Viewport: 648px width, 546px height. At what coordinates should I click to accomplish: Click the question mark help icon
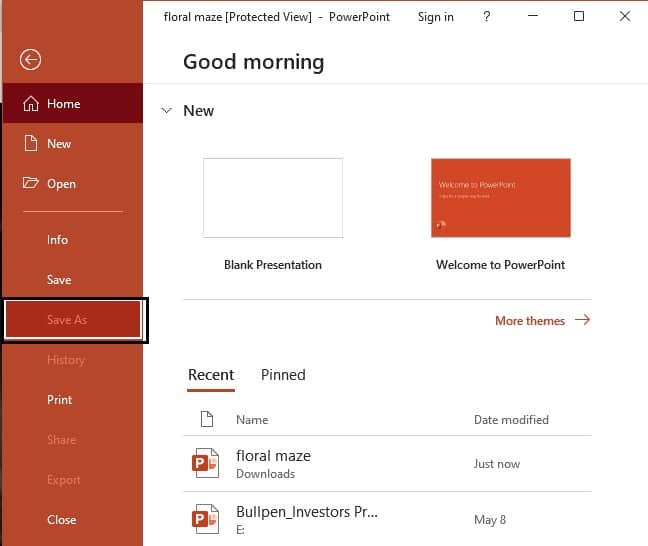pyautogui.click(x=487, y=17)
